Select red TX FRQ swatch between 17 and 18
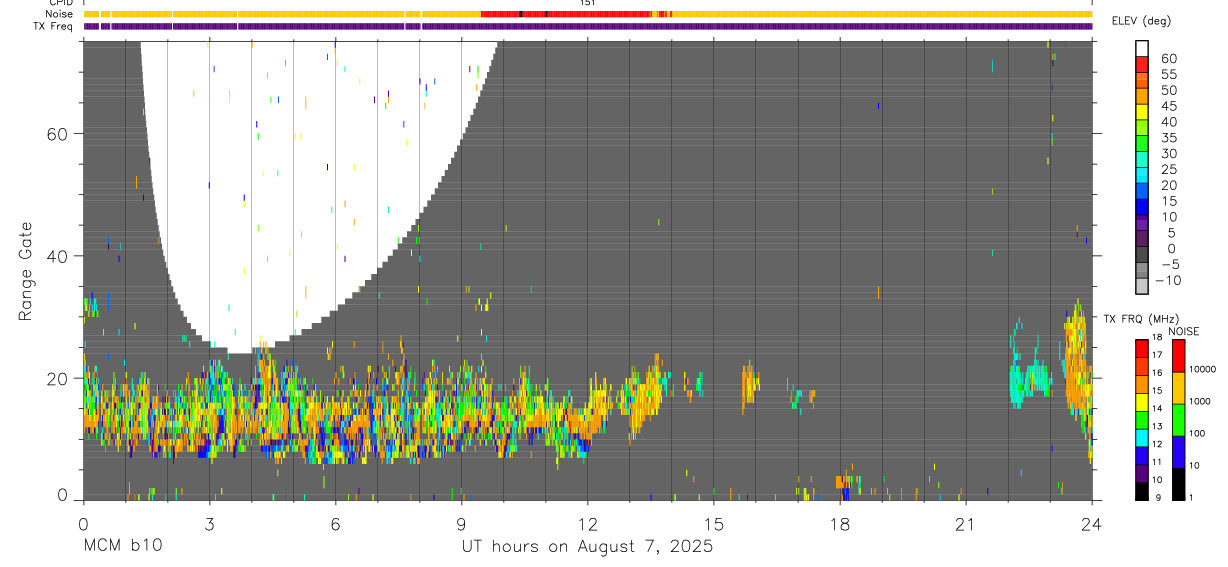This screenshot has height=567, width=1228. click(1142, 347)
